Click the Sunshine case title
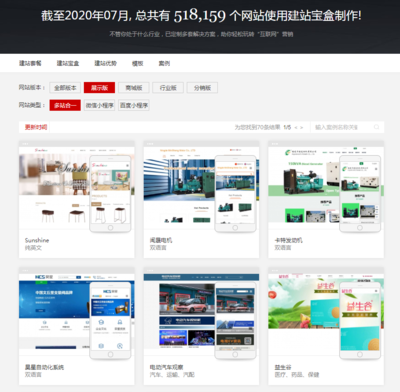 click(37, 240)
